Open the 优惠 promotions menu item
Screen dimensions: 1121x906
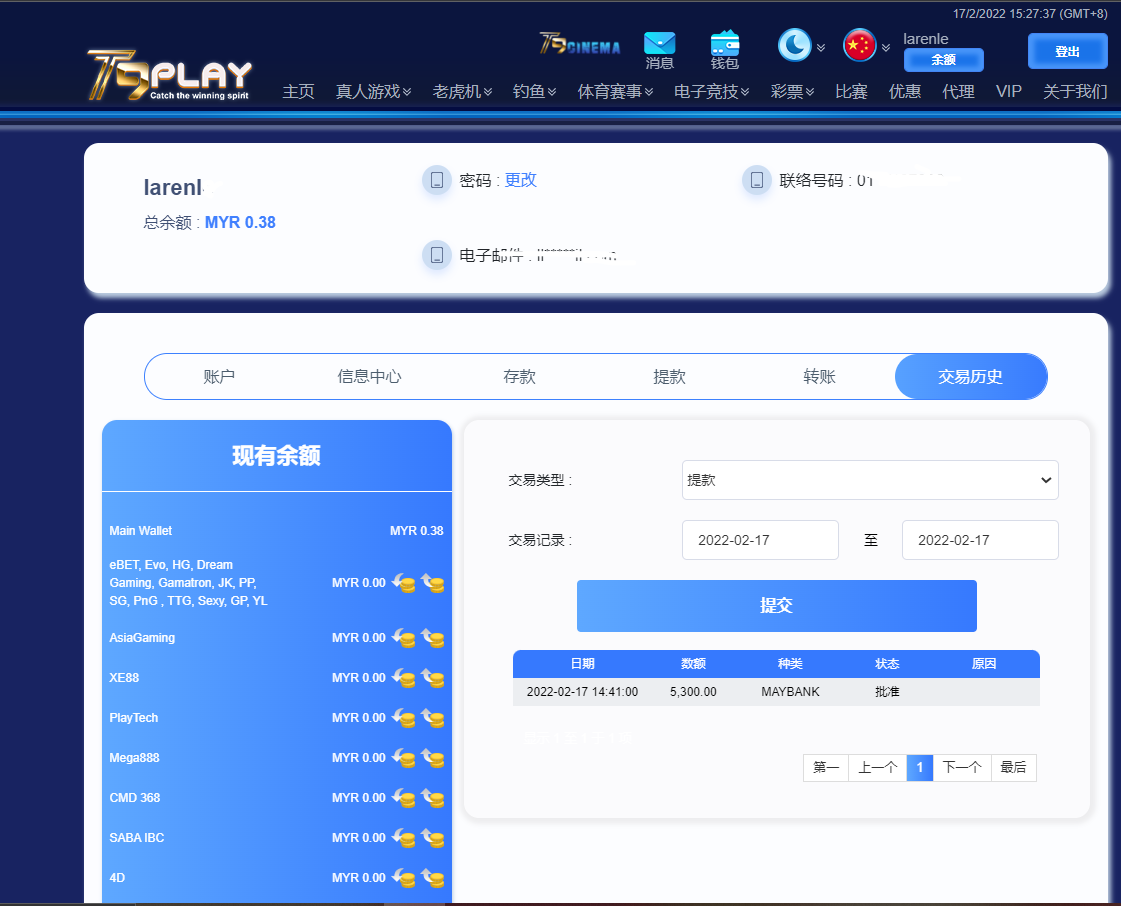tap(905, 92)
